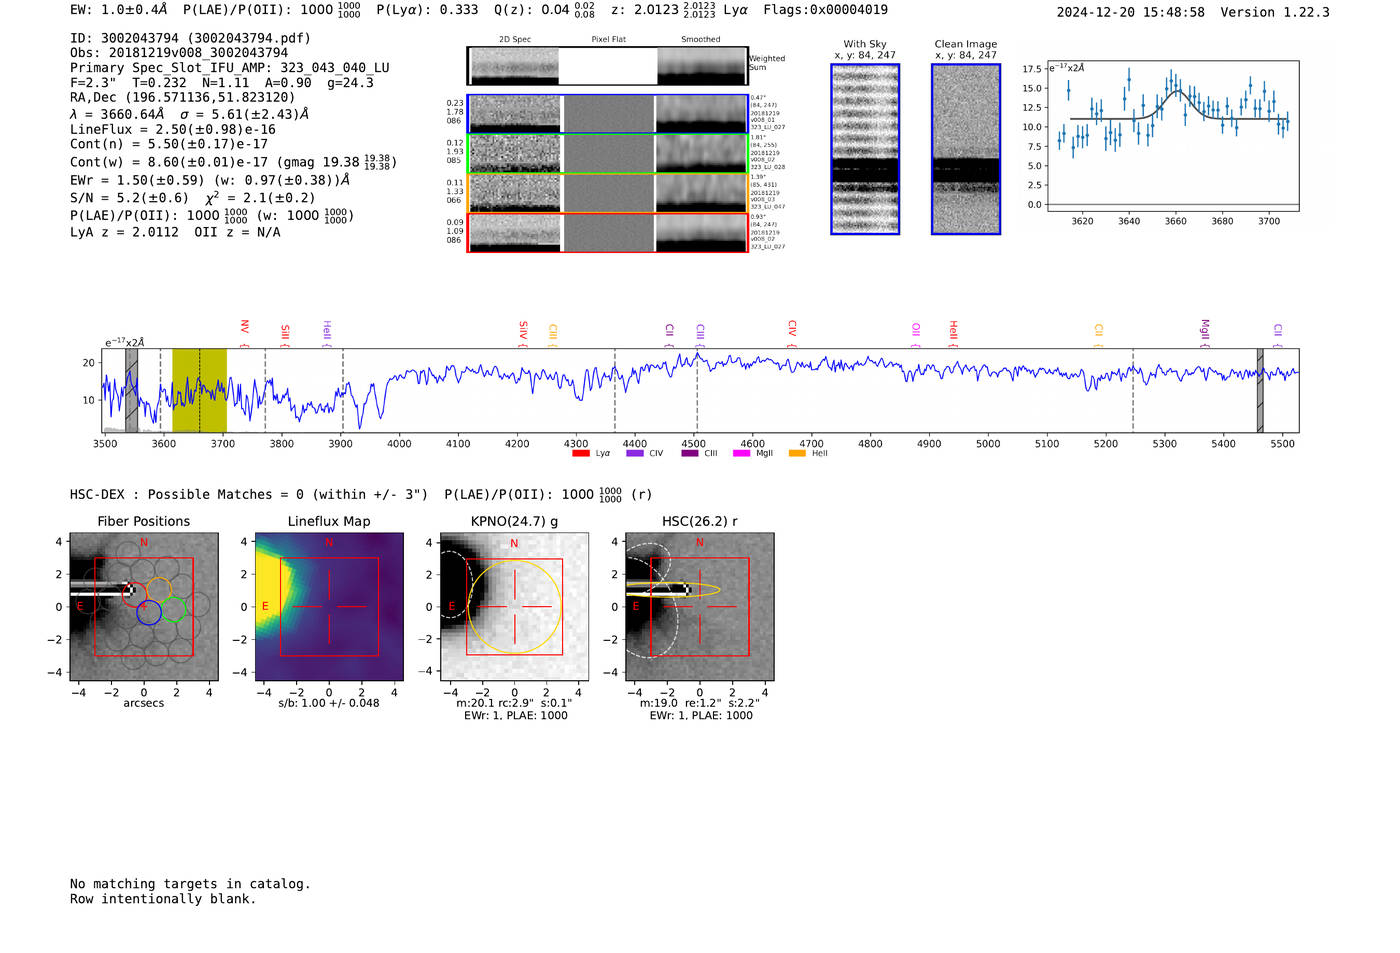Image resolution: width=1400 pixels, height=953 pixels.
Task: Click the 'With Sky' image title
Action: click(865, 44)
